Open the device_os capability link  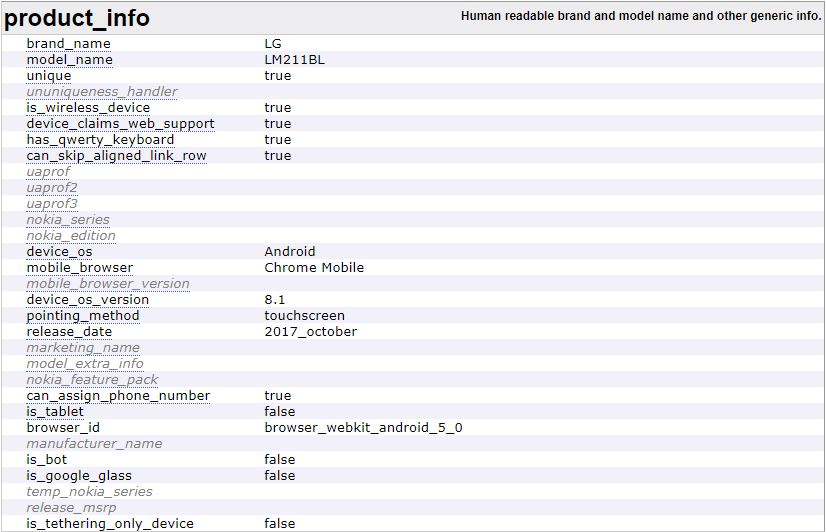59,252
